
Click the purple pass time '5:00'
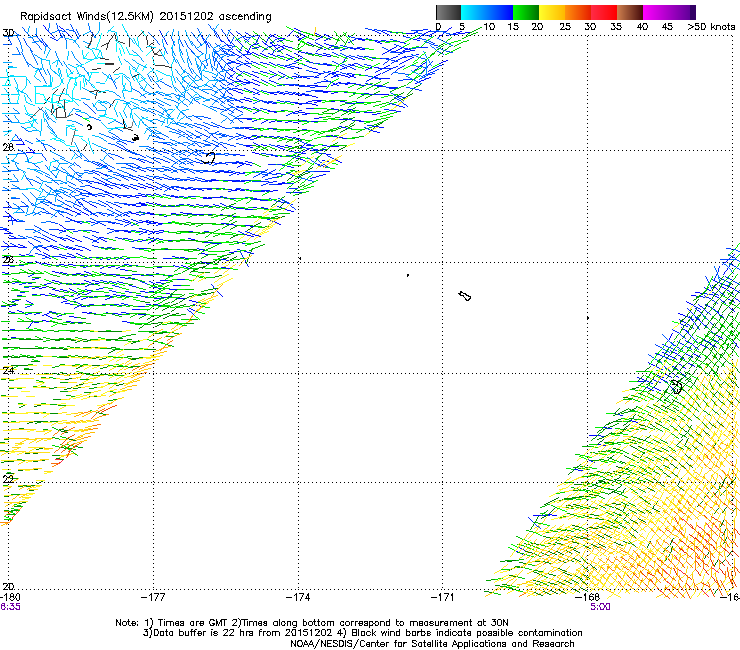pos(600,607)
